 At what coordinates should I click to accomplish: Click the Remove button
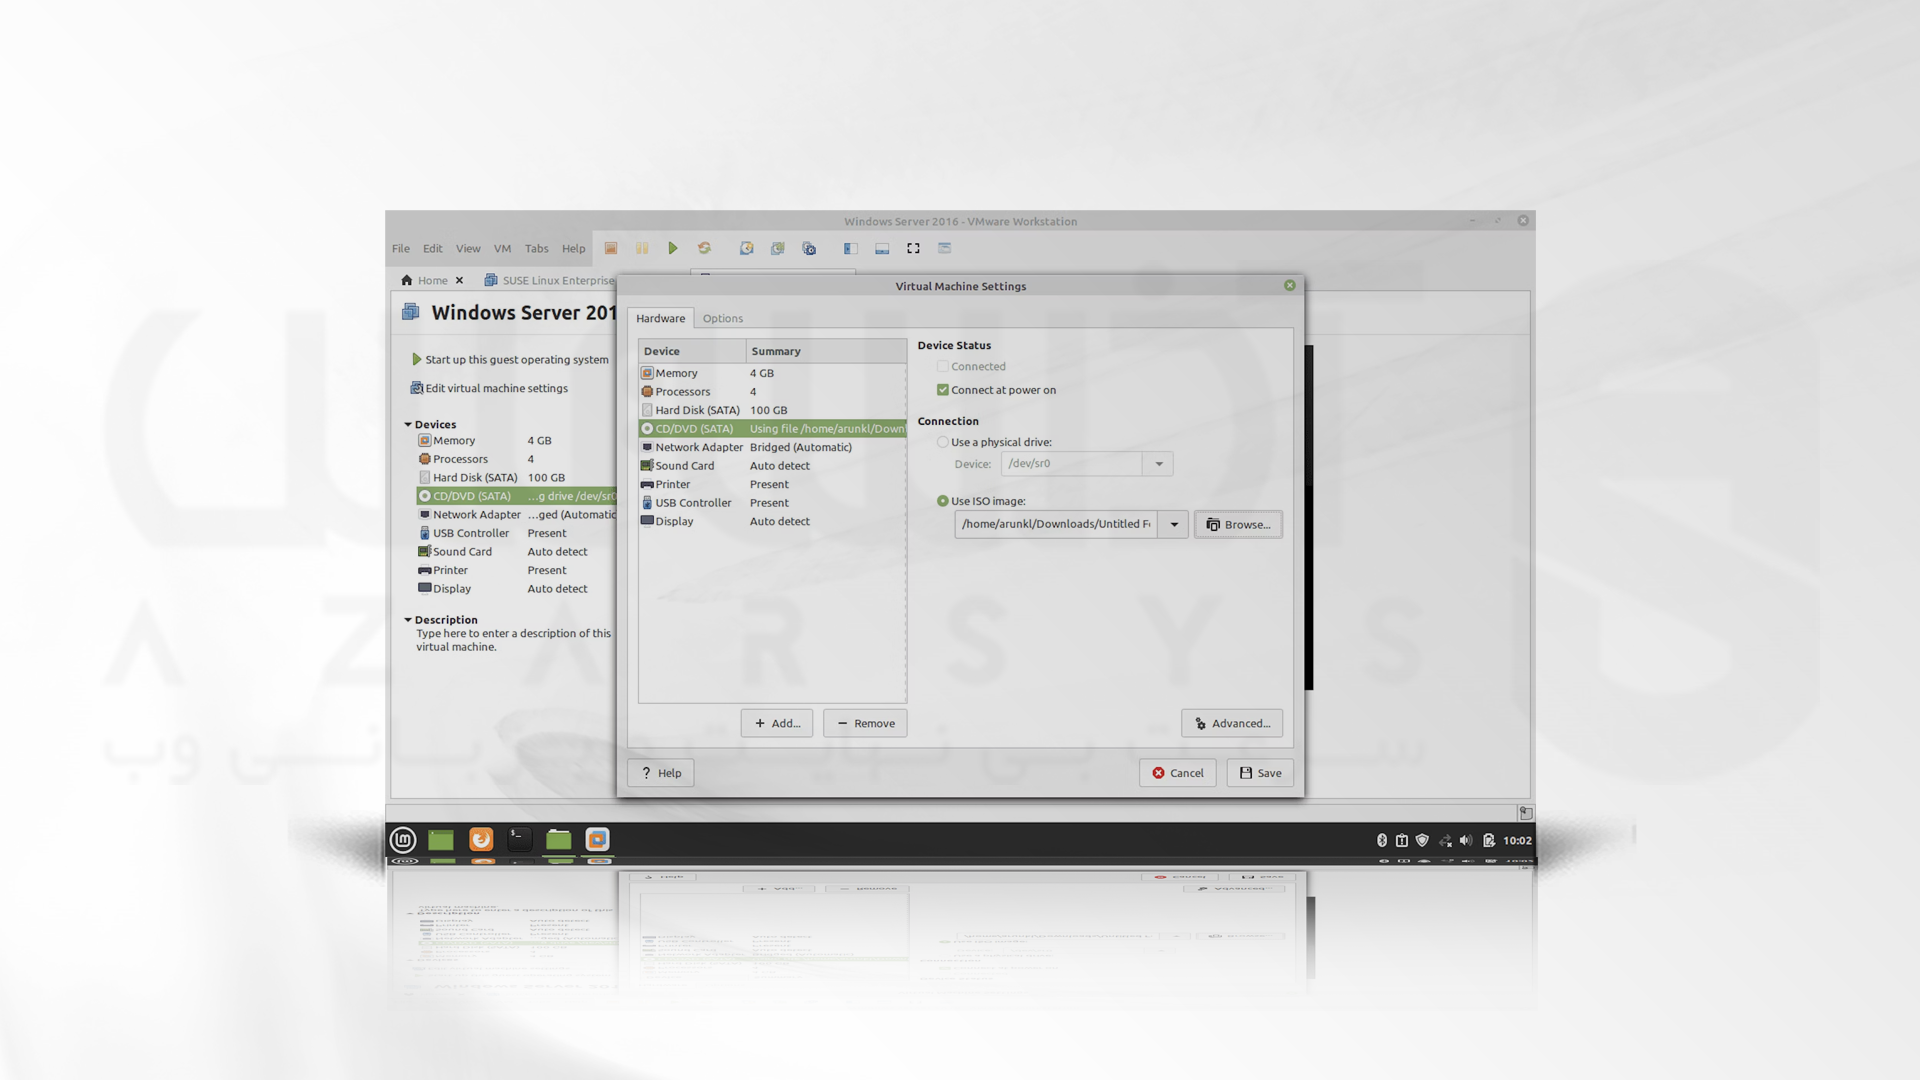tap(865, 723)
